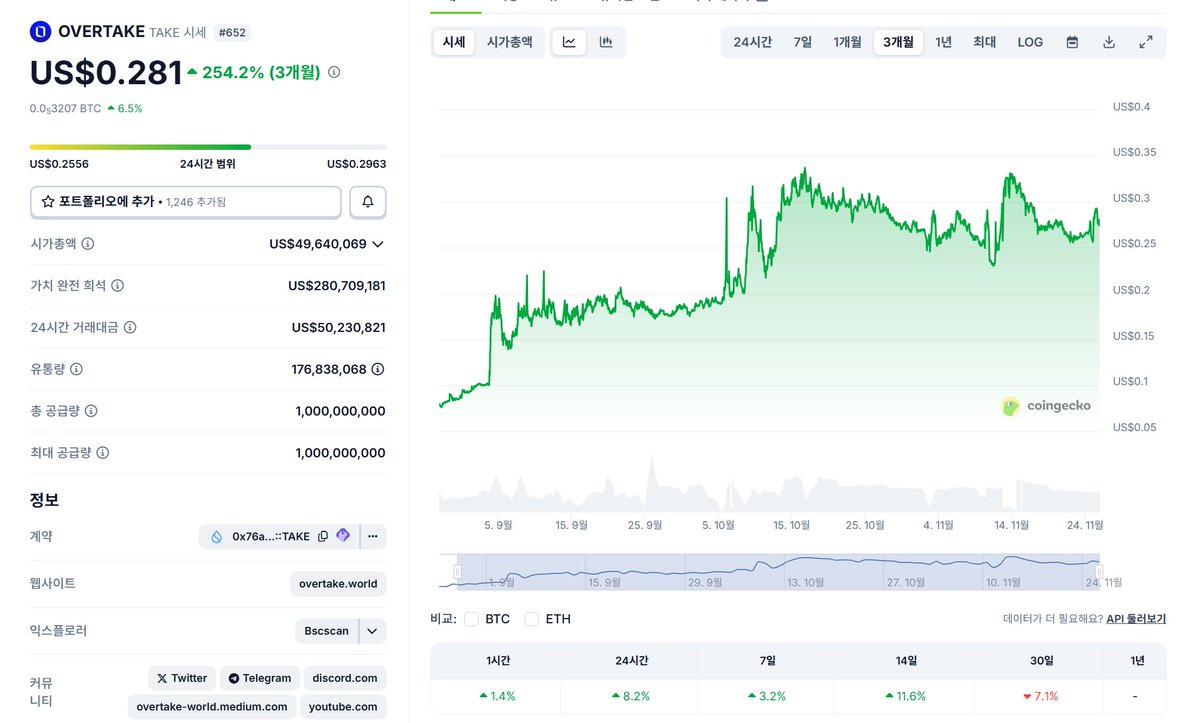Expand the chart to fullscreen

coord(1146,42)
